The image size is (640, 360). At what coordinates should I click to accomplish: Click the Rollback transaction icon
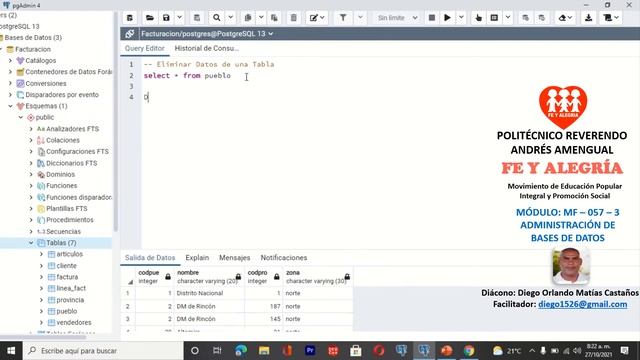542,18
